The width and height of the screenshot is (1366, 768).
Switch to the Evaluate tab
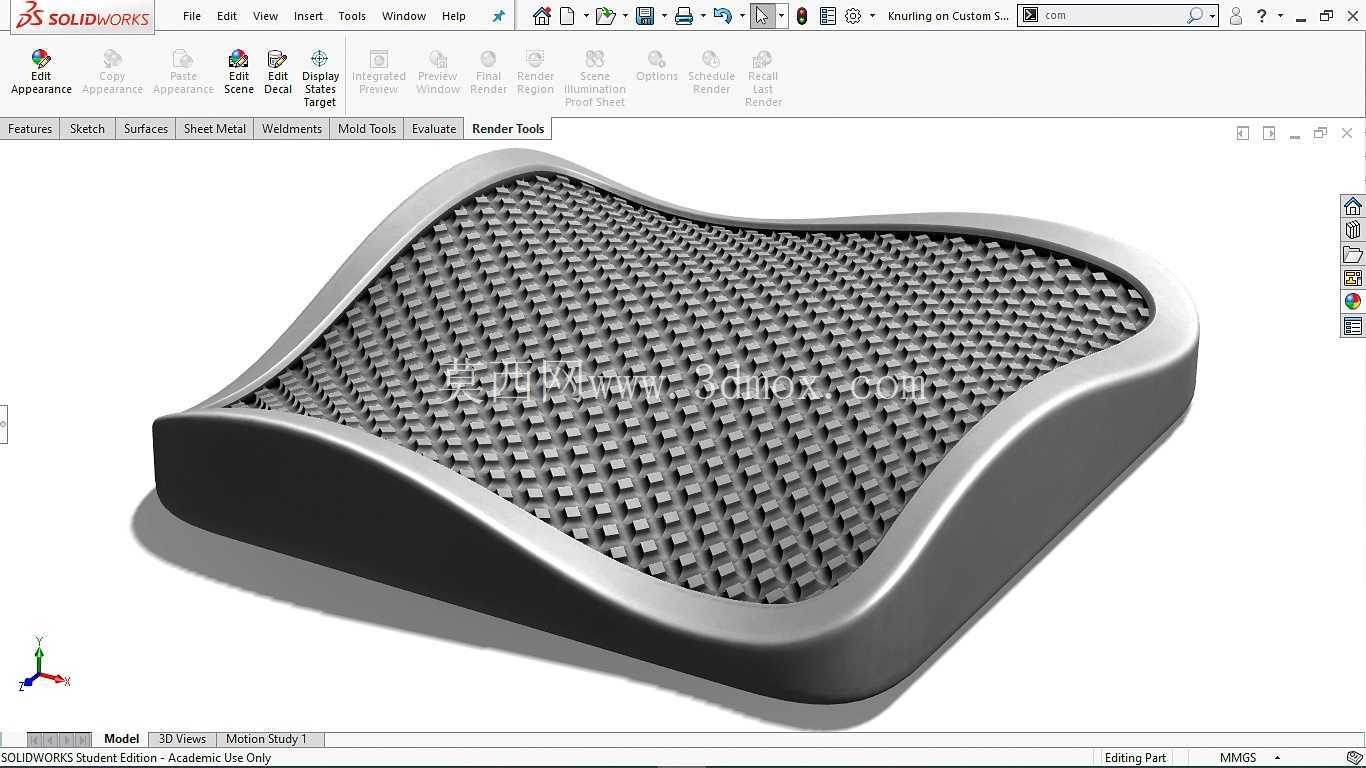pos(434,129)
